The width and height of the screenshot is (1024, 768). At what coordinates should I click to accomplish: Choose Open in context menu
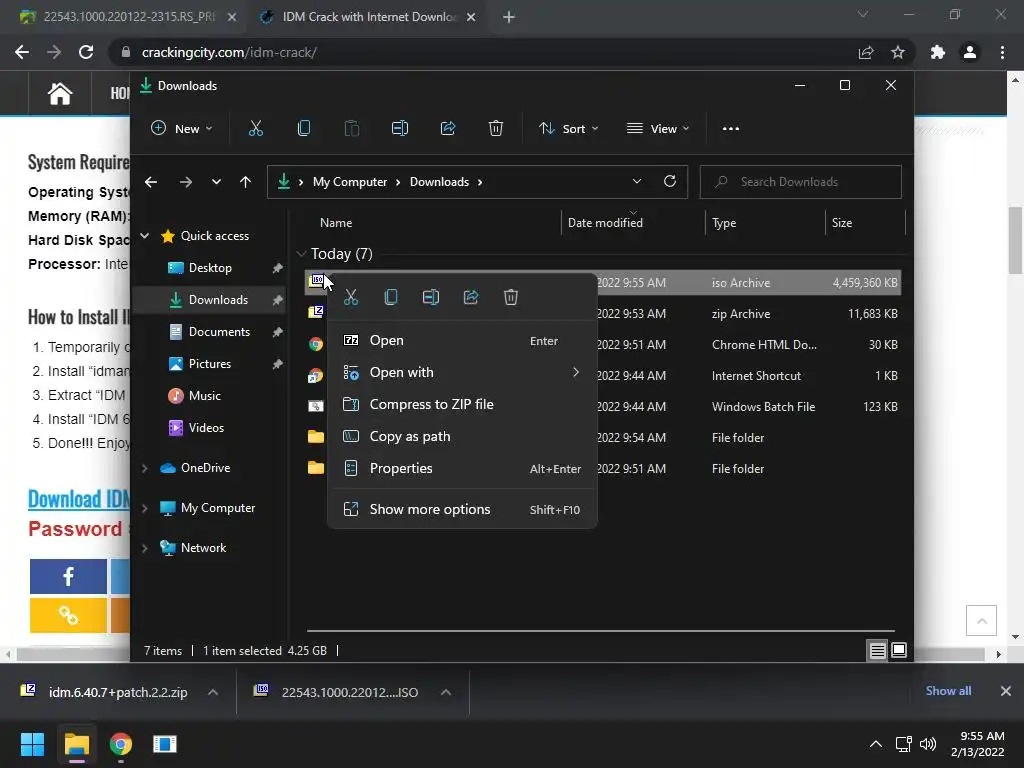tap(462, 340)
